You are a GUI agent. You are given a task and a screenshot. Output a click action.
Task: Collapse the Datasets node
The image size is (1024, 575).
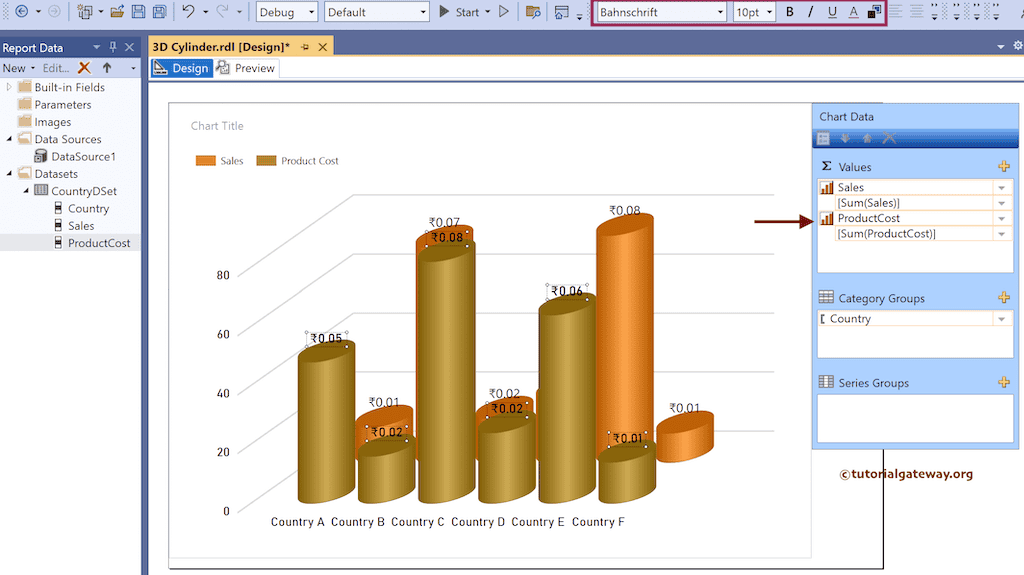coord(9,173)
